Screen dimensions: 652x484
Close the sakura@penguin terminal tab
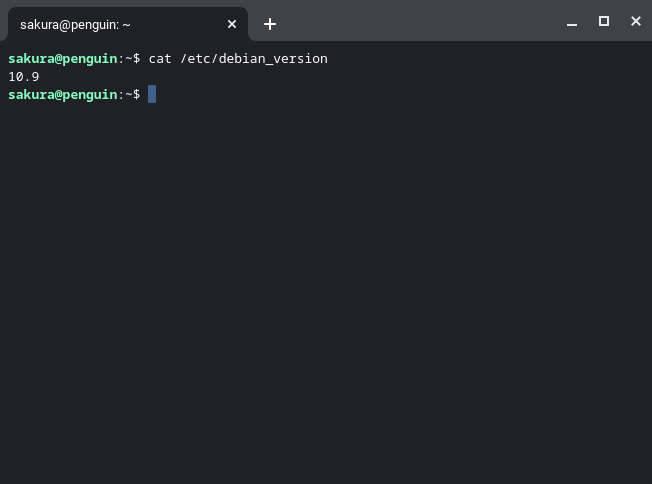pyautogui.click(x=232, y=24)
